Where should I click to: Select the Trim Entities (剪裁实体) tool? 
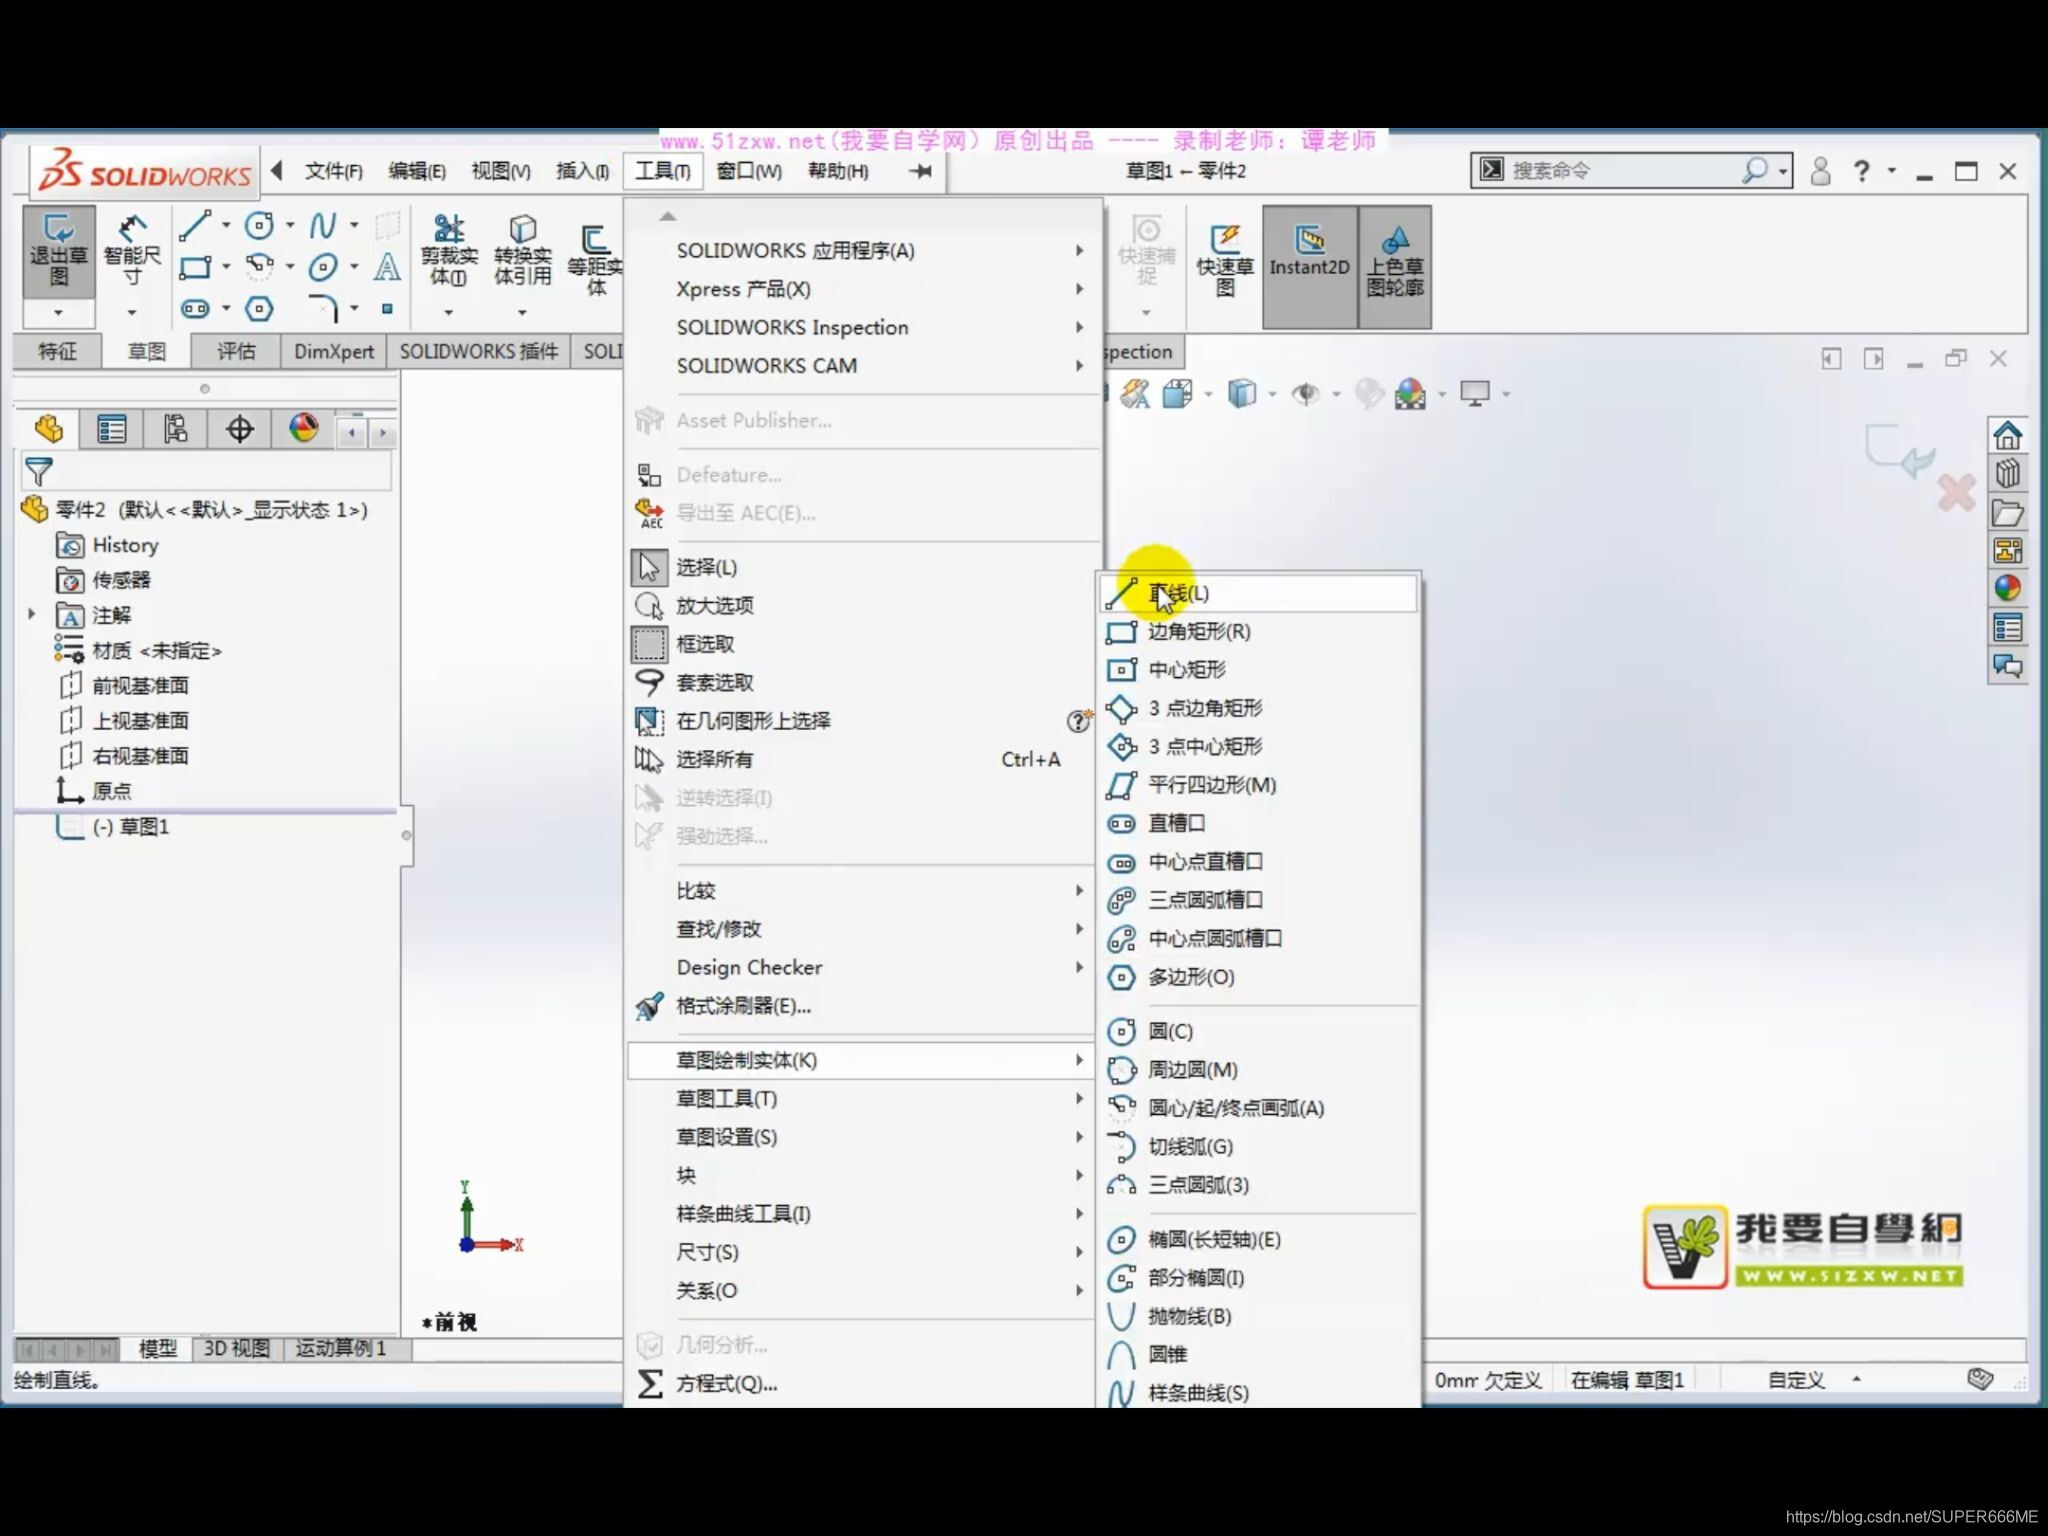pos(449,250)
